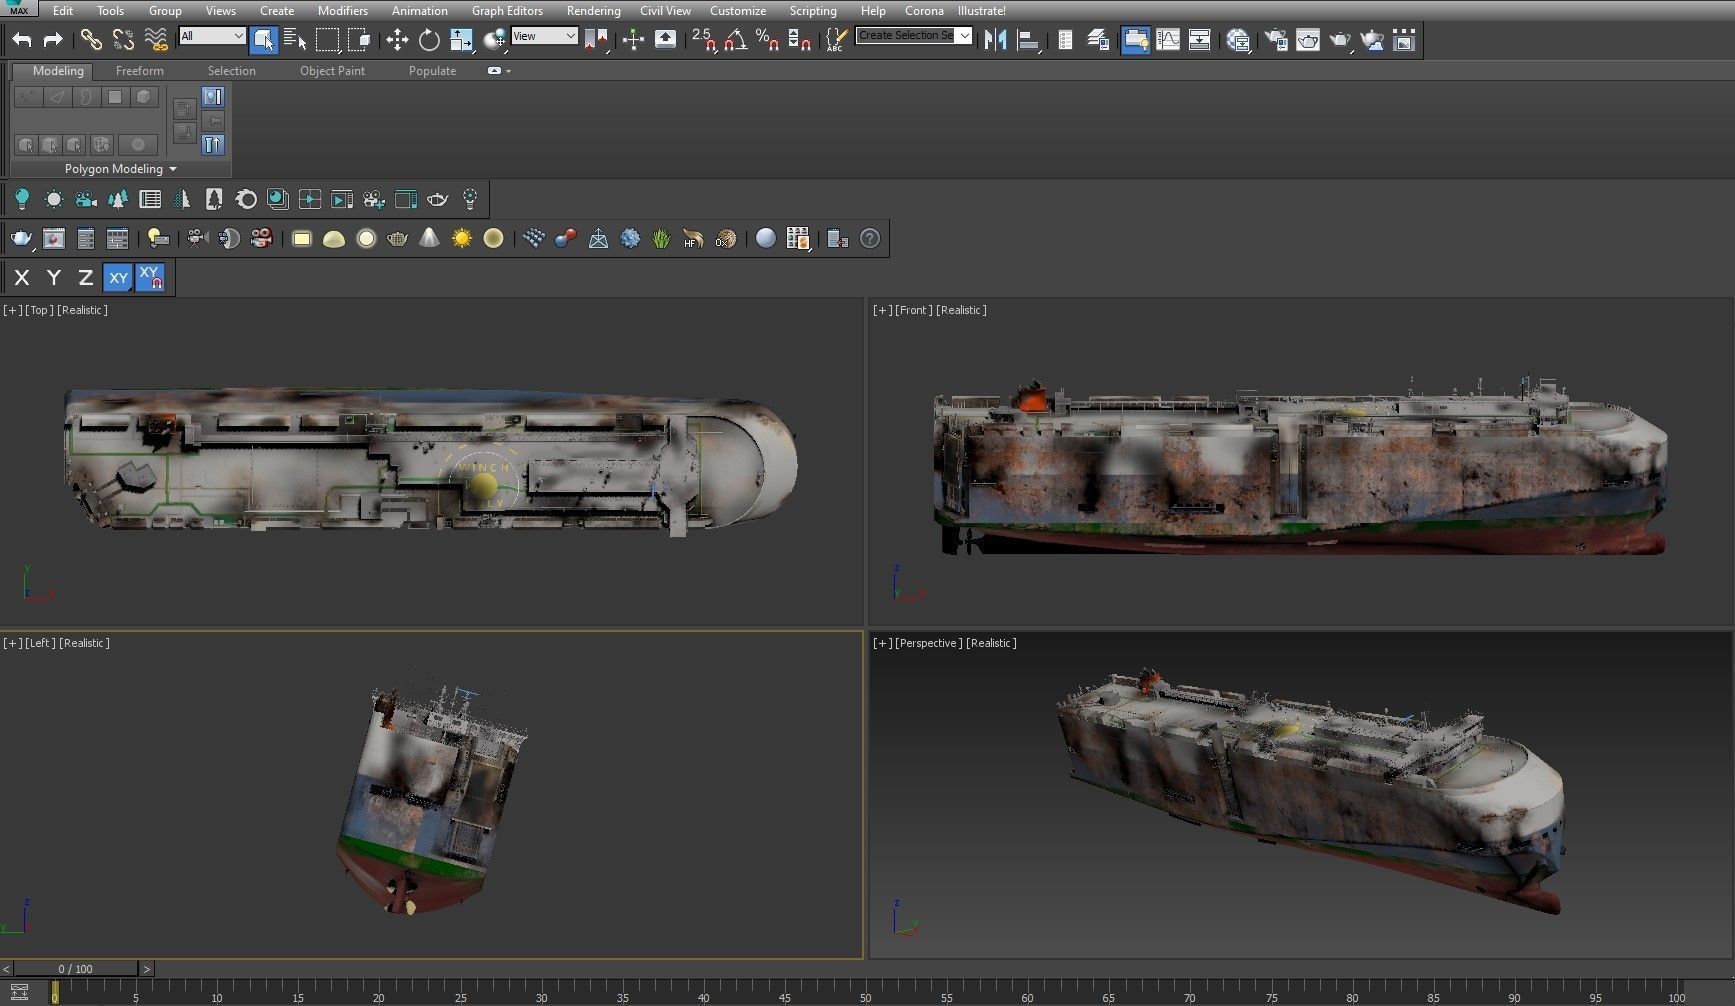This screenshot has height=1006, width=1735.
Task: Open Render Setup teapot icon
Action: pos(1276,40)
